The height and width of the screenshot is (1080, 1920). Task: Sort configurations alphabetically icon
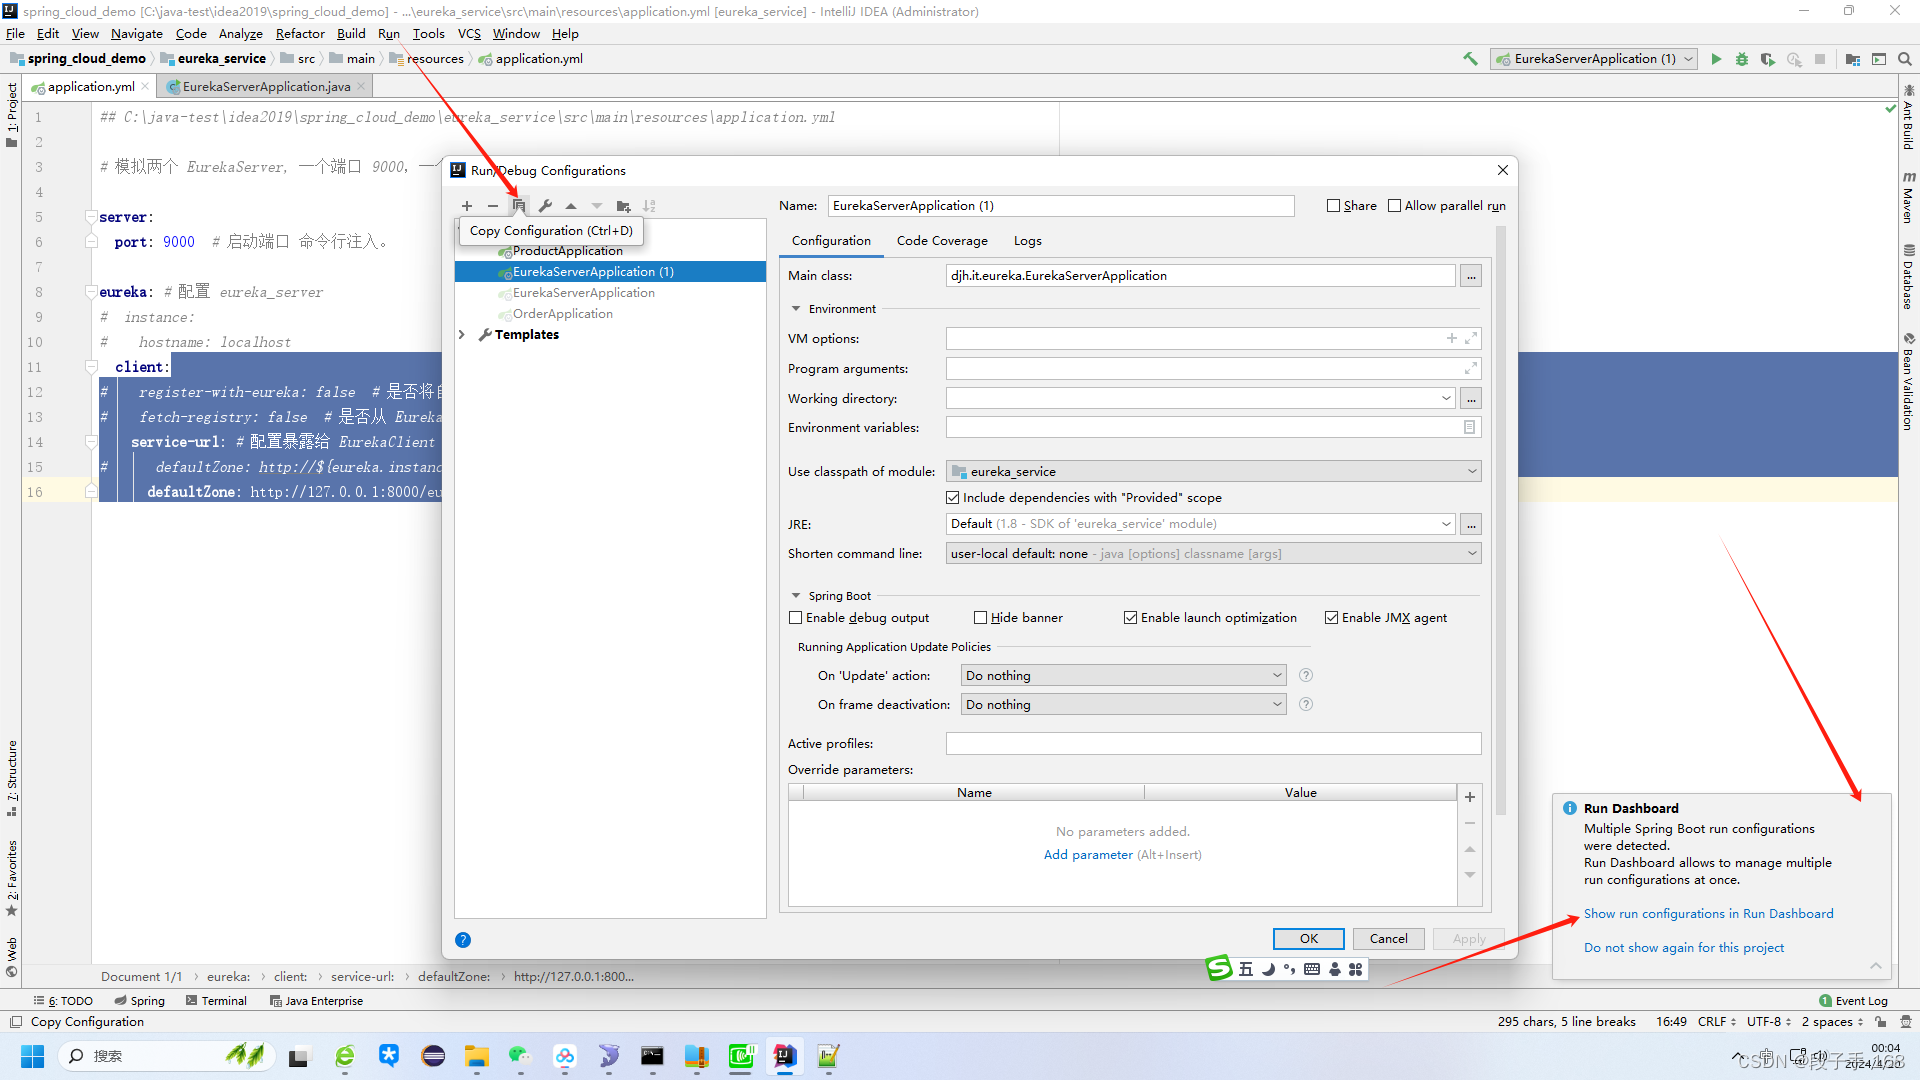649,206
